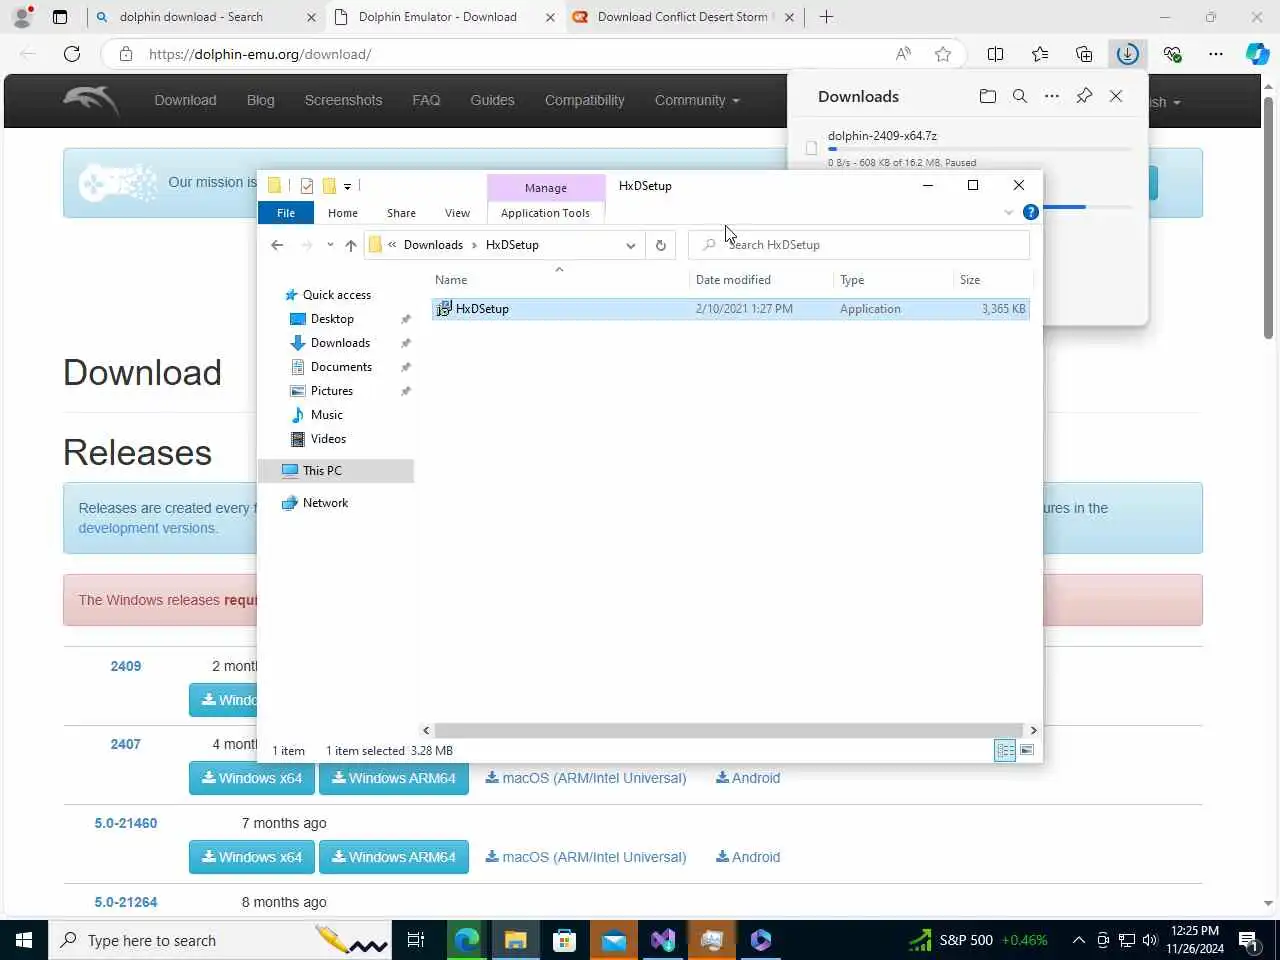Click the Manage contextual tab
The height and width of the screenshot is (960, 1280).
[546, 188]
